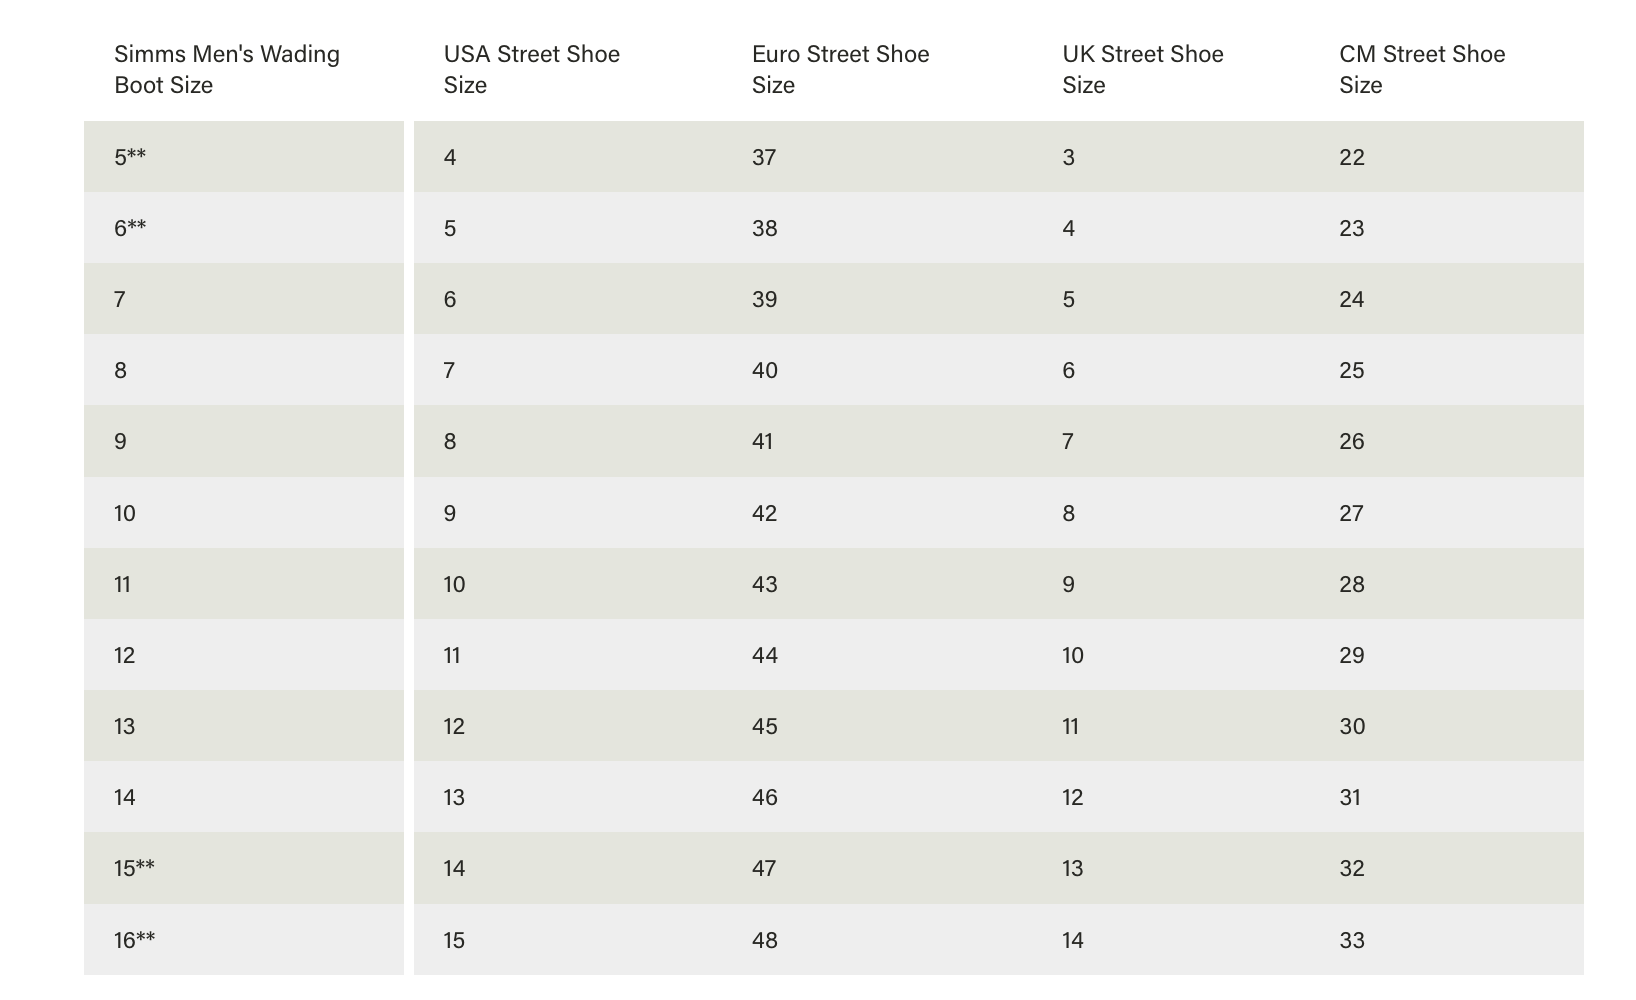The height and width of the screenshot is (1000, 1636).
Task: Select the 16** wading boot size cell
Action: click(134, 940)
